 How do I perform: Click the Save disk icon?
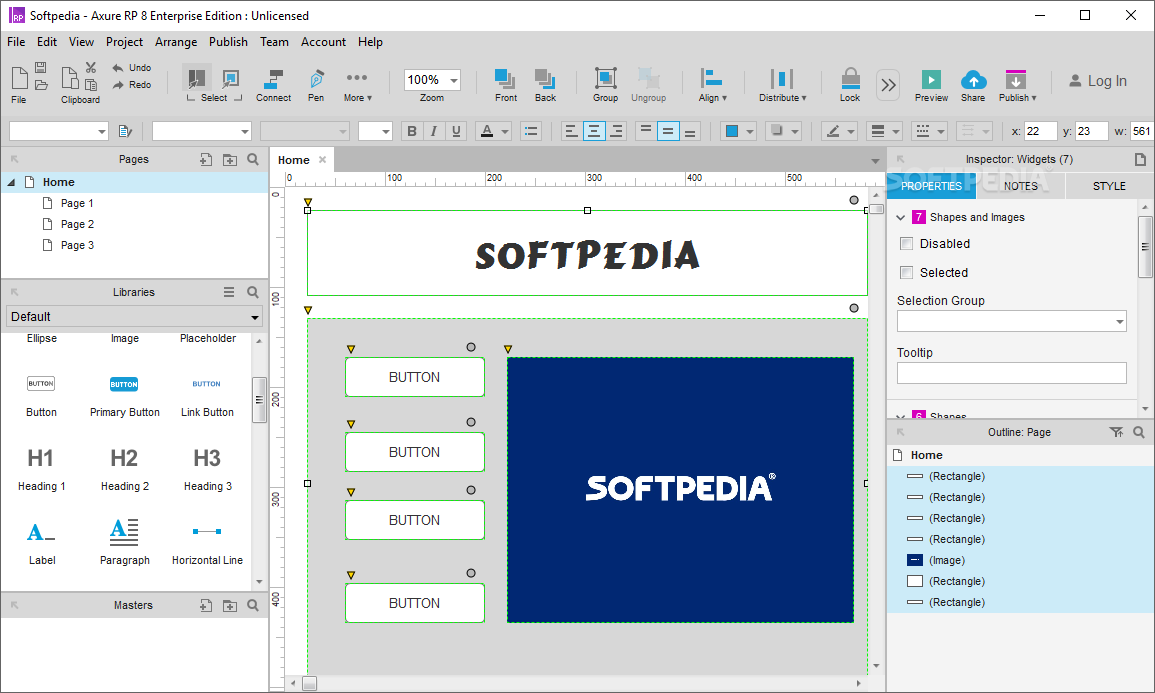point(41,67)
